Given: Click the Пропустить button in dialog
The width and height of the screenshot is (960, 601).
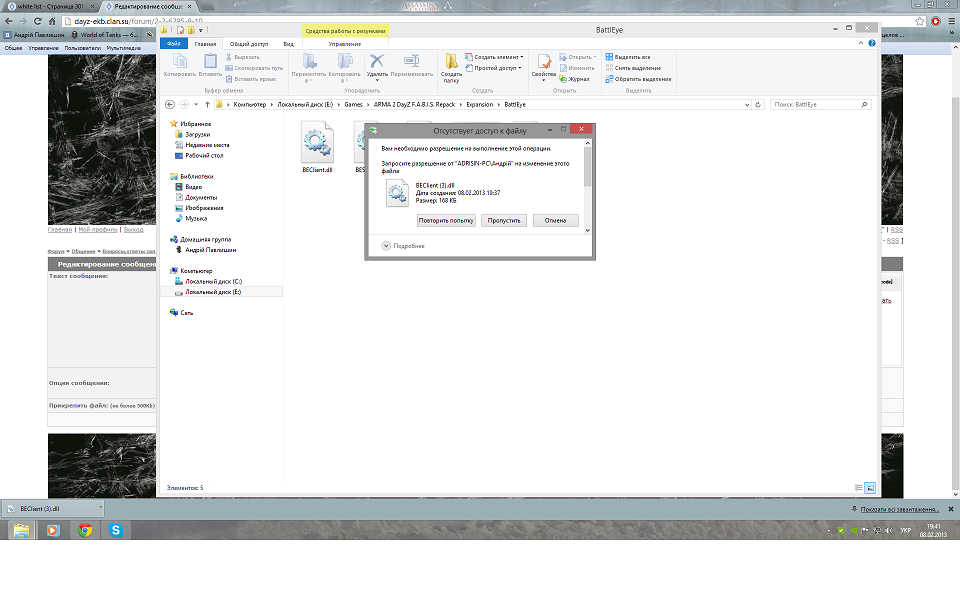Looking at the screenshot, I should [x=504, y=220].
